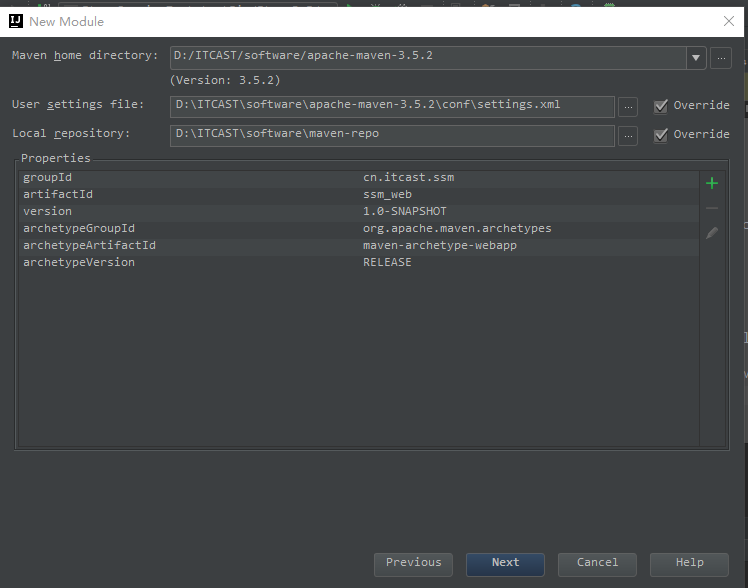Click the Maven home directory label
Screen dimensions: 748x588
coord(85,56)
